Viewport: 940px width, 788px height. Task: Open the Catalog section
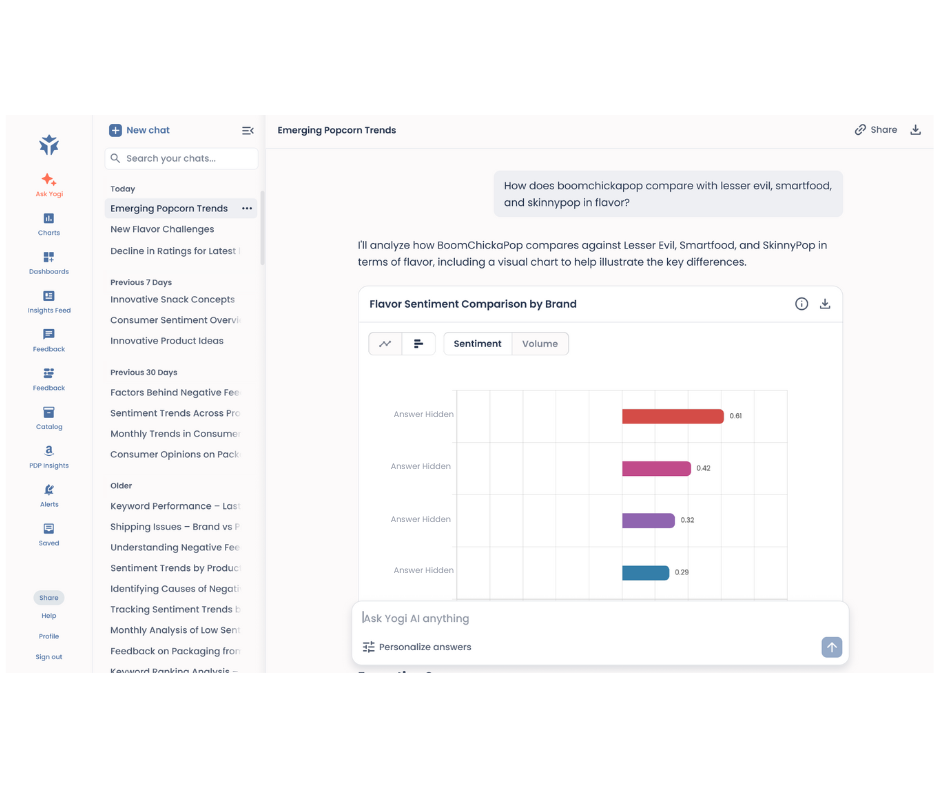pos(49,418)
